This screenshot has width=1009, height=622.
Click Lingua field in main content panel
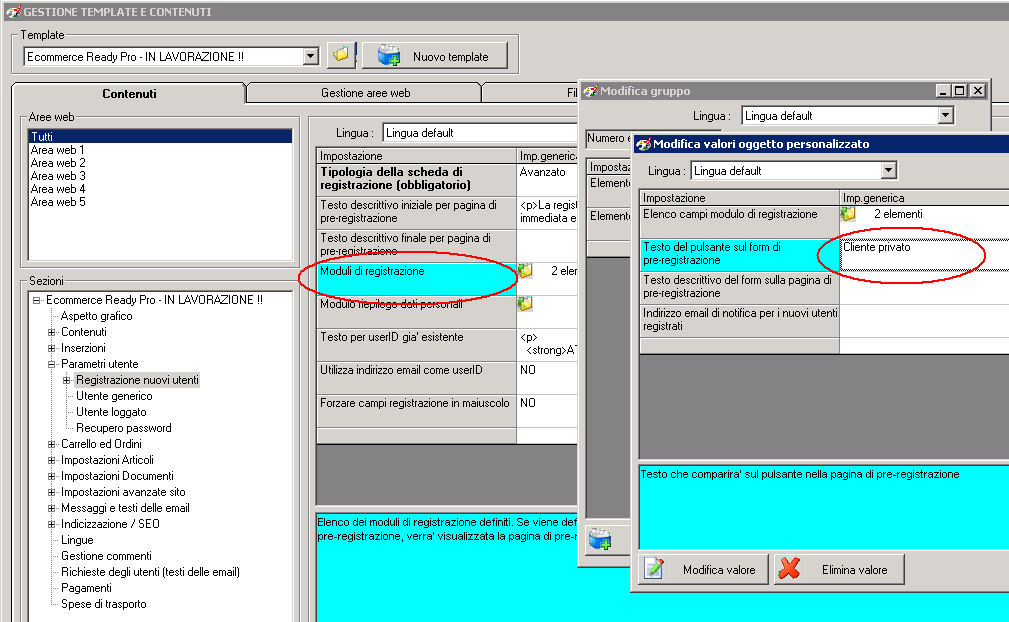(x=480, y=133)
